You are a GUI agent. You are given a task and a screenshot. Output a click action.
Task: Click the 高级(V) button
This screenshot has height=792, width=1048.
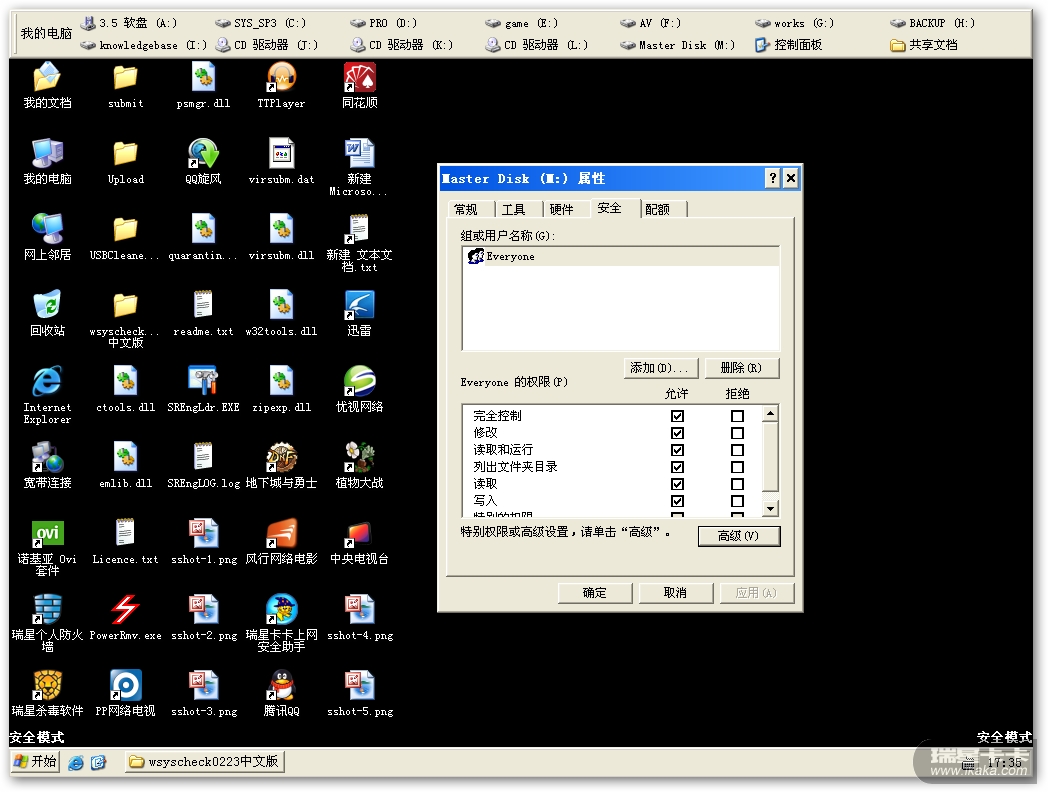738,536
